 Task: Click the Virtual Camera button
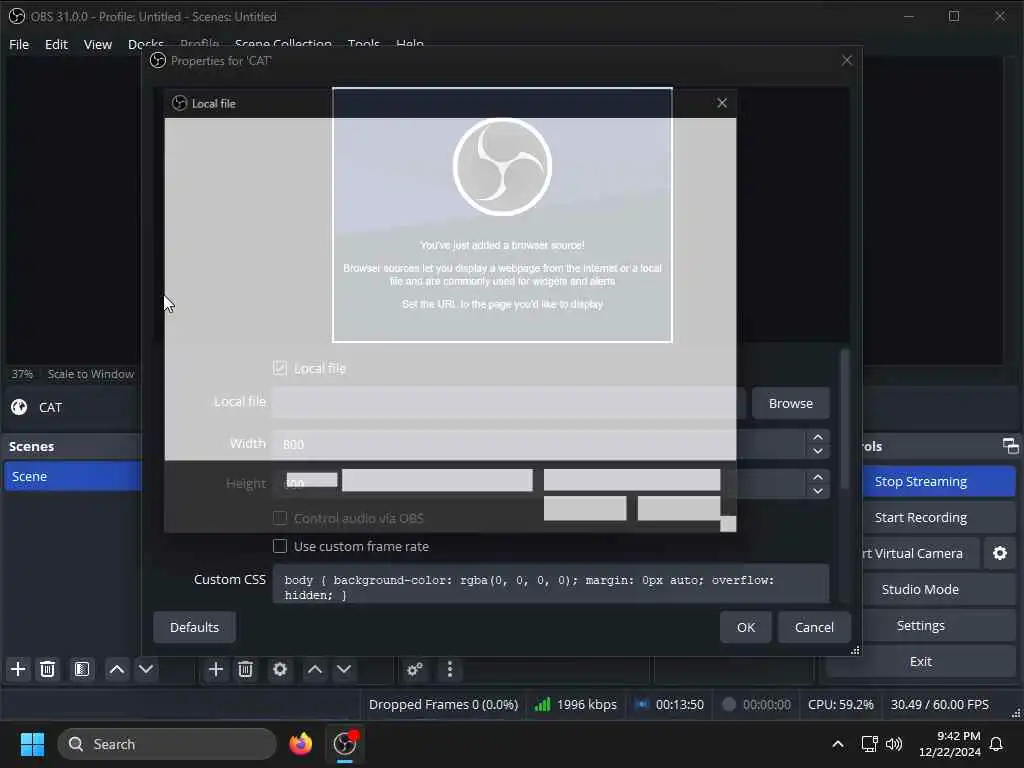pos(921,553)
